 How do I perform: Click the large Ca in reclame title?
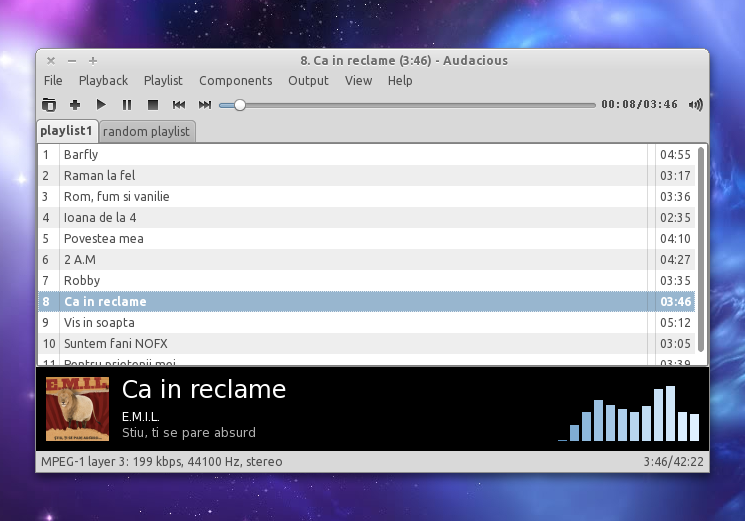point(204,389)
